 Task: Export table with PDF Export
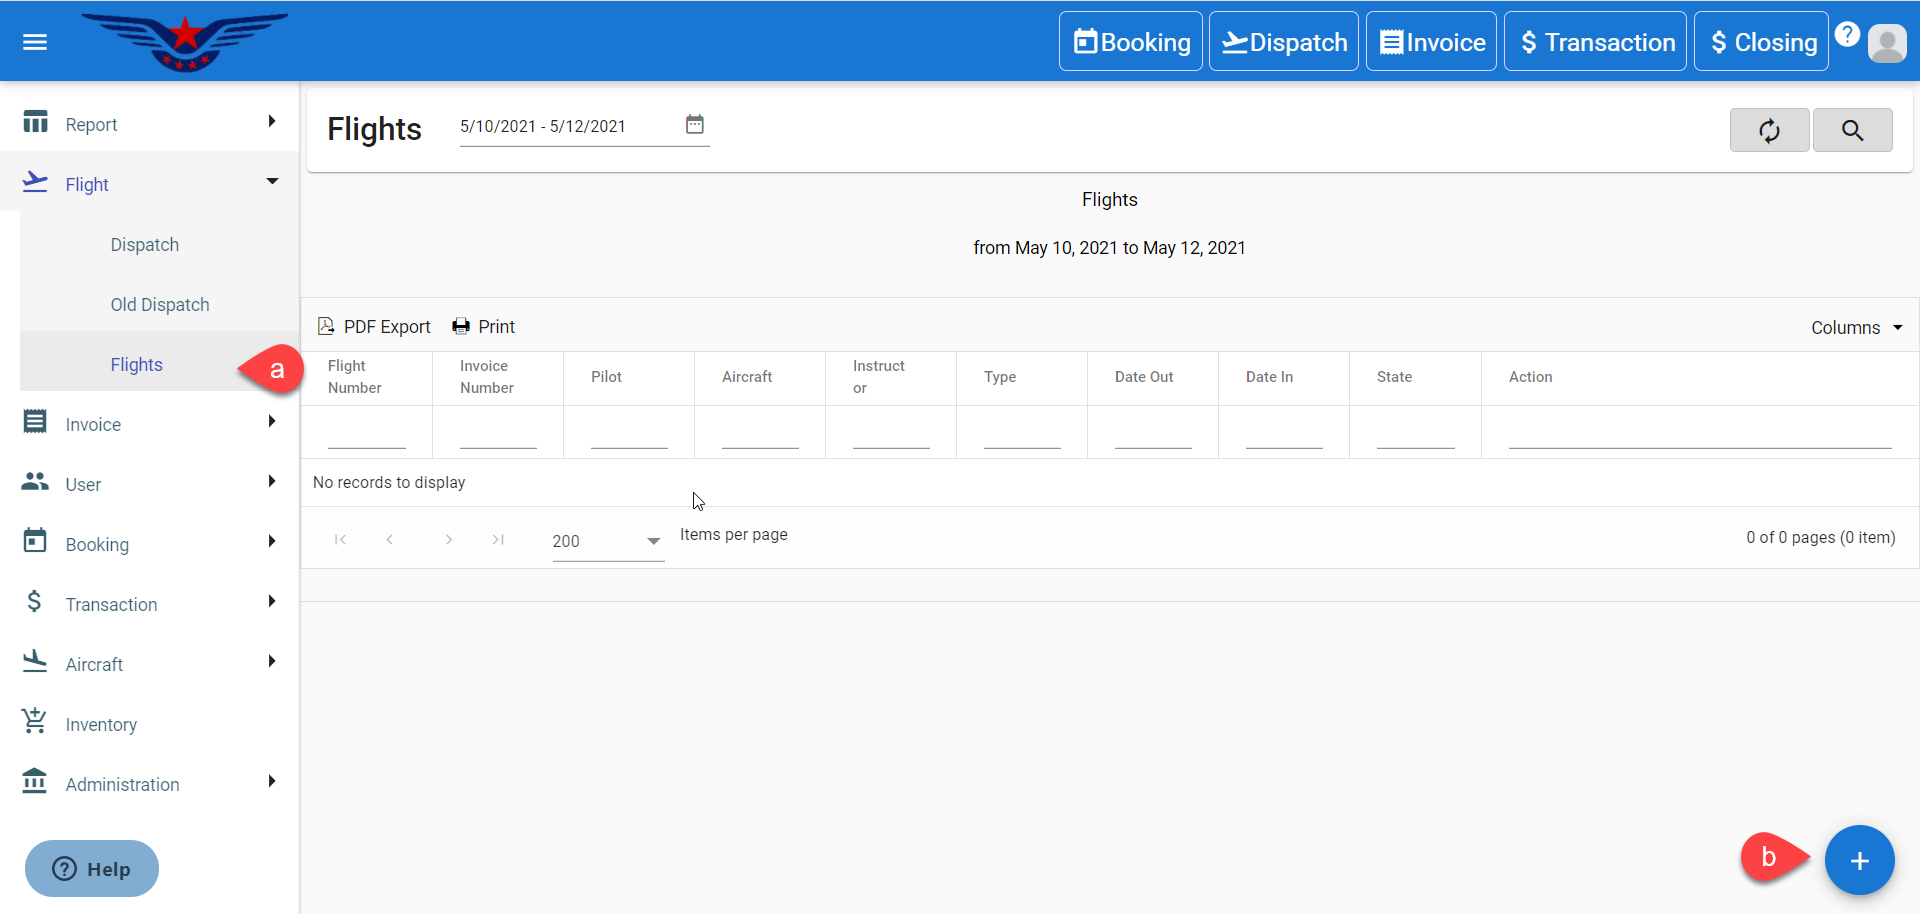click(374, 327)
